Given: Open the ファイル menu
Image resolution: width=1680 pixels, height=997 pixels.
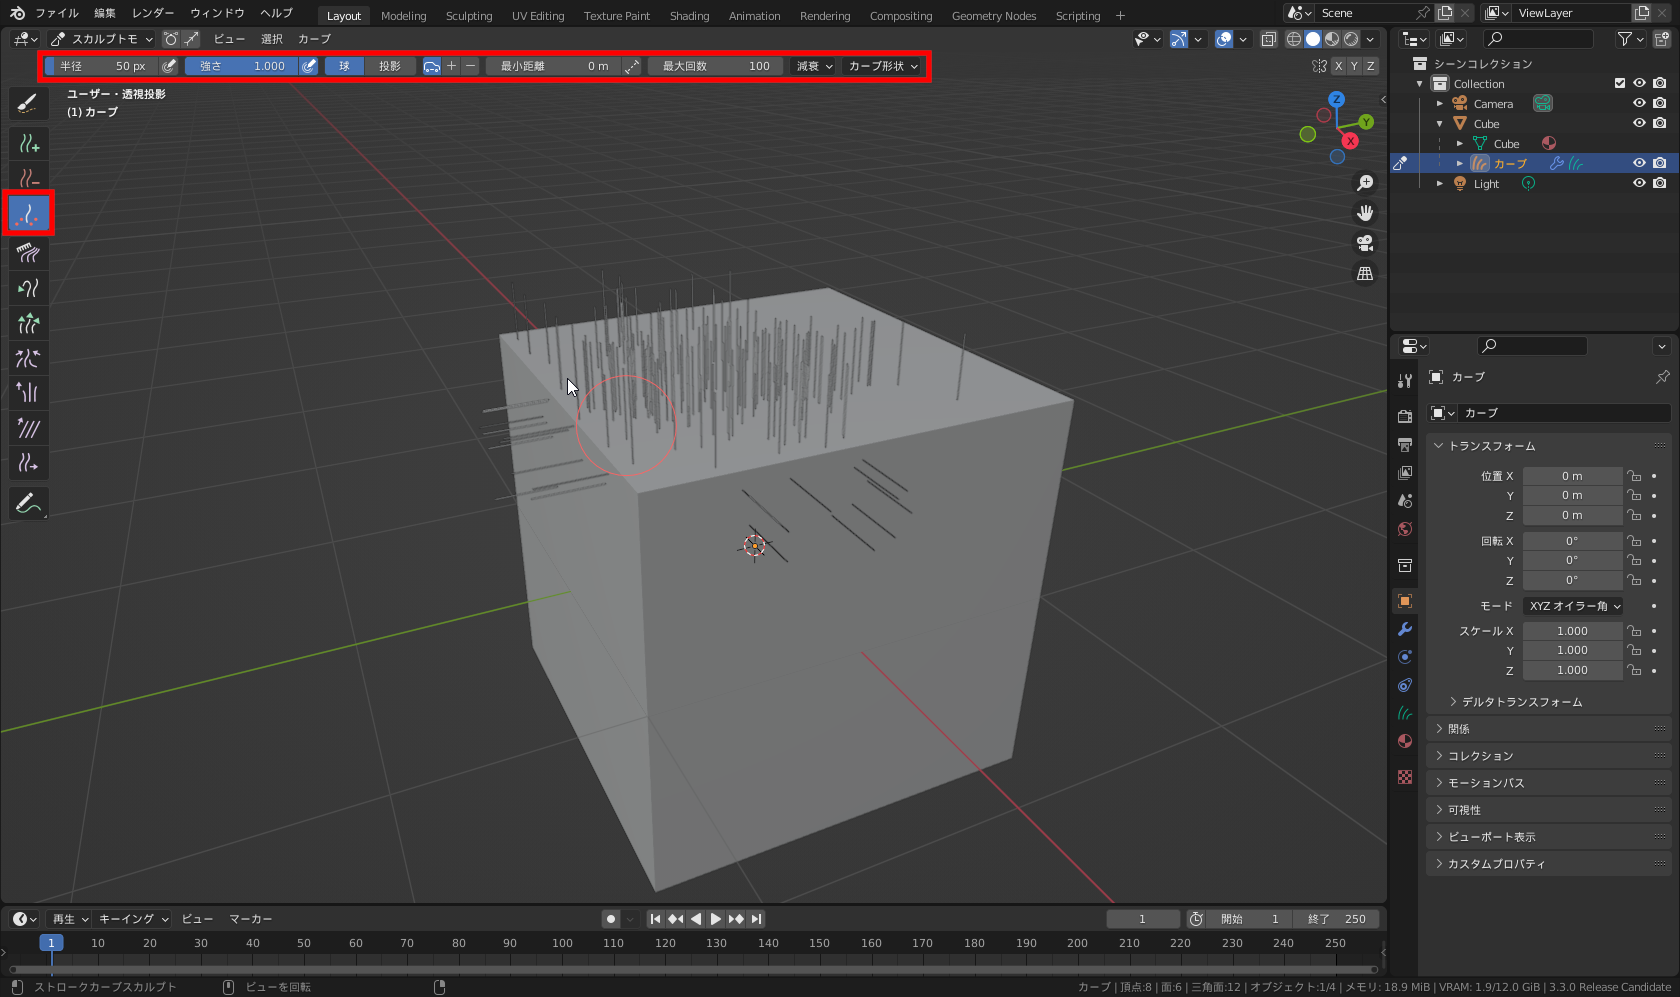Looking at the screenshot, I should click(x=57, y=13).
